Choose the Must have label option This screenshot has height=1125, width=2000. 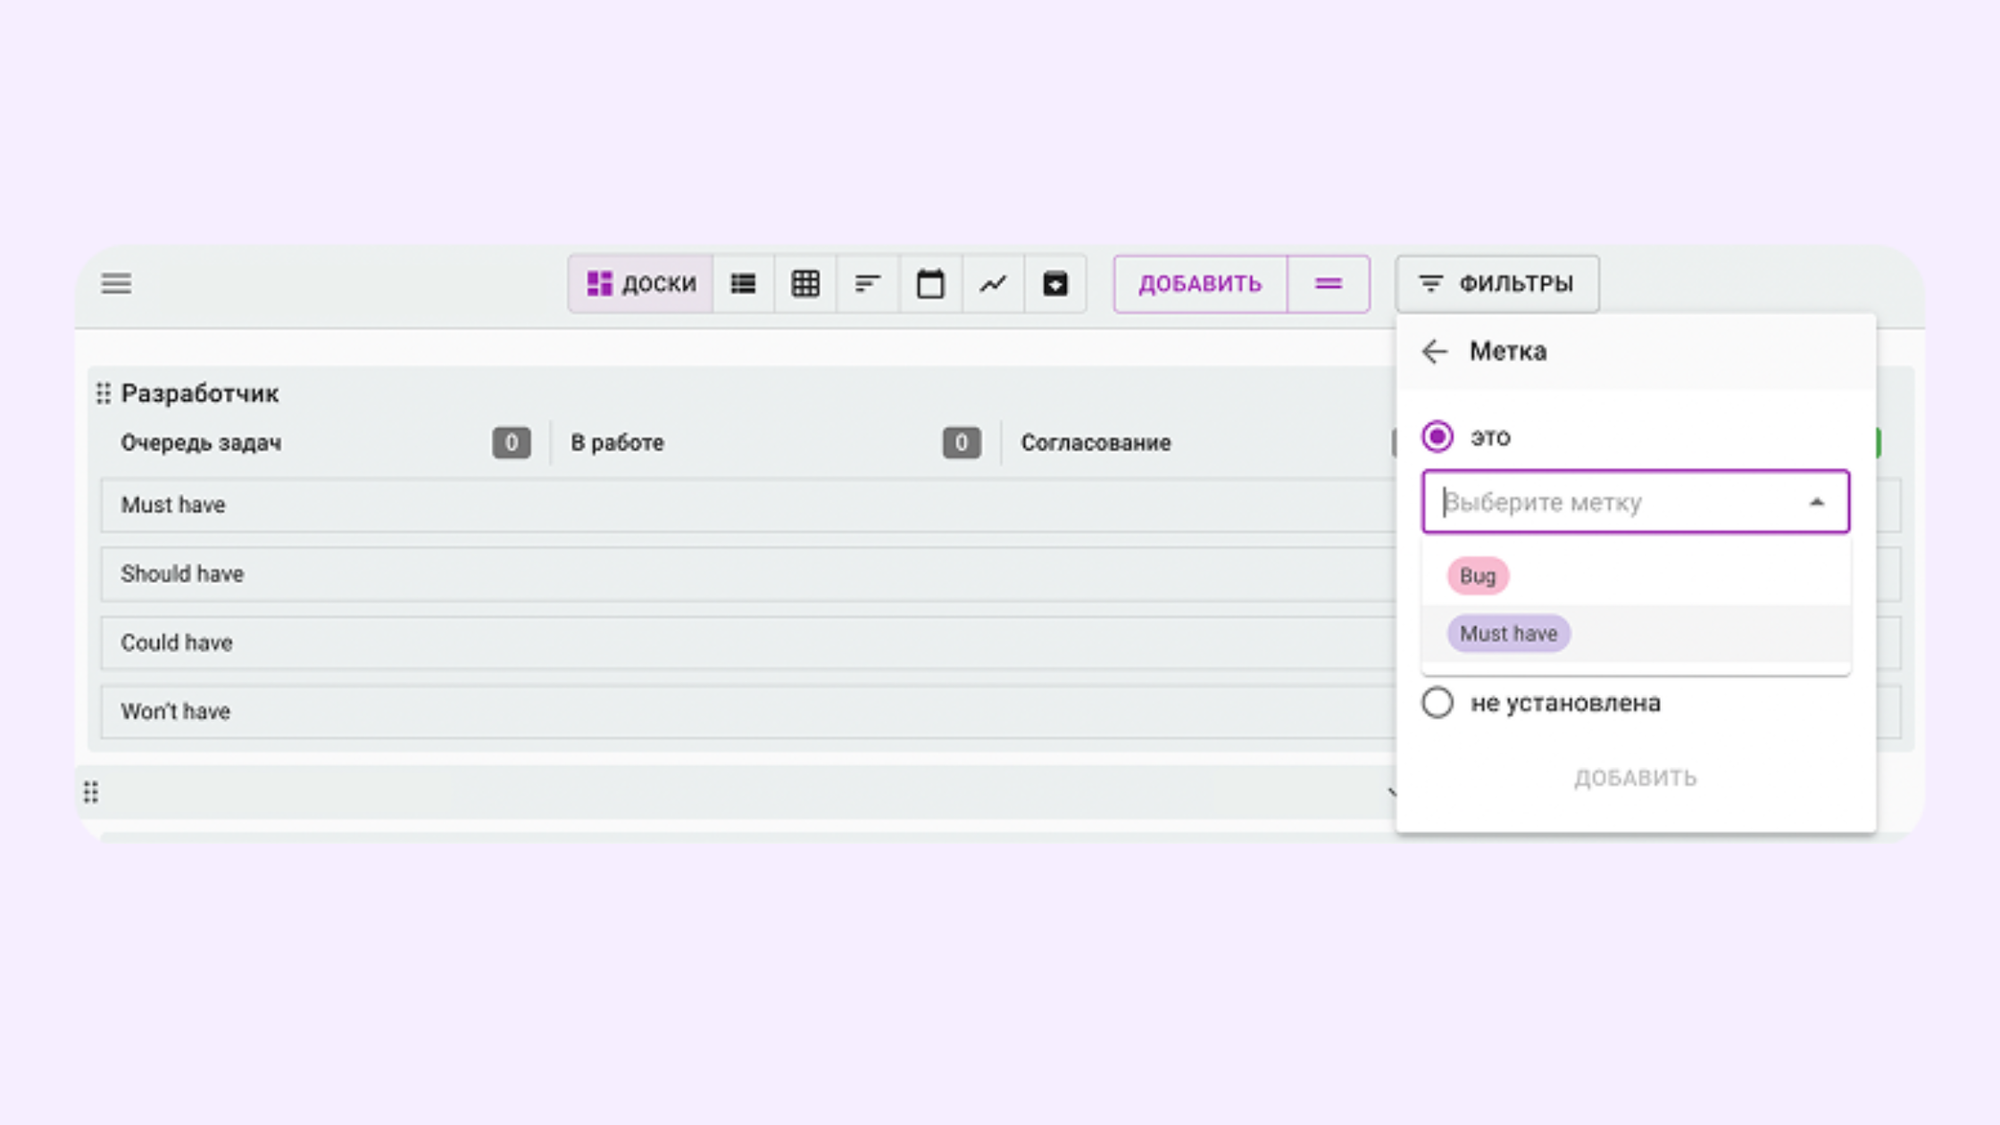click(x=1508, y=634)
